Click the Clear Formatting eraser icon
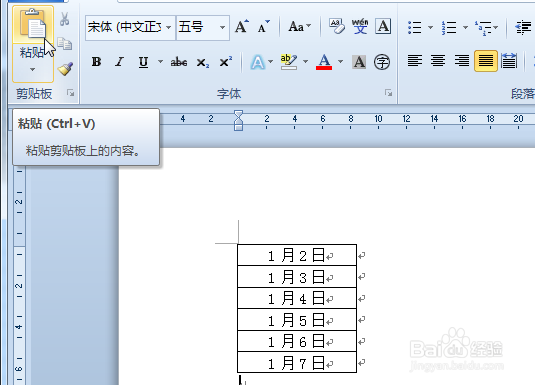The height and width of the screenshot is (385, 535). [x=337, y=26]
